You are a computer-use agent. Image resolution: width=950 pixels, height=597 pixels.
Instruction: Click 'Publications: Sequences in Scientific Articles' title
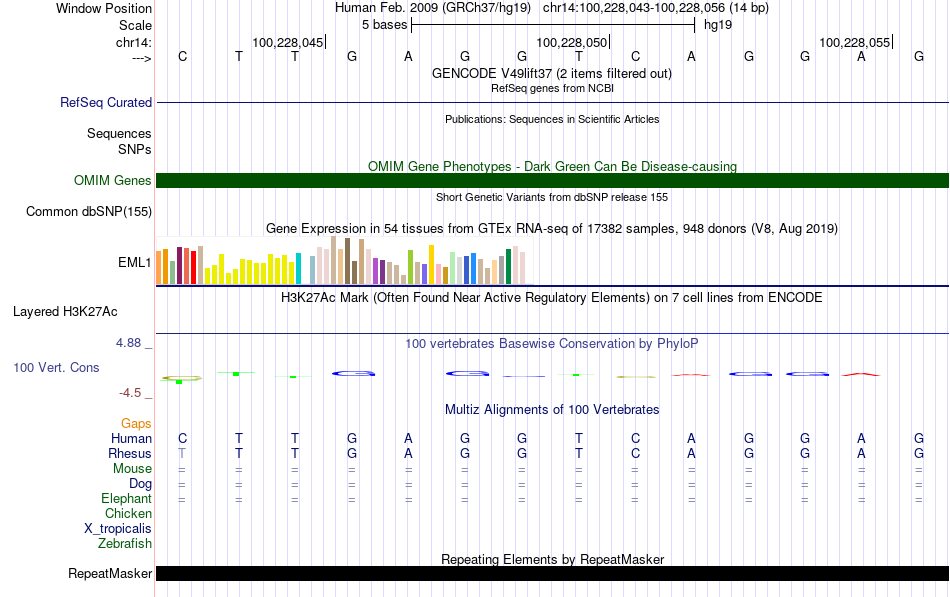[x=552, y=119]
